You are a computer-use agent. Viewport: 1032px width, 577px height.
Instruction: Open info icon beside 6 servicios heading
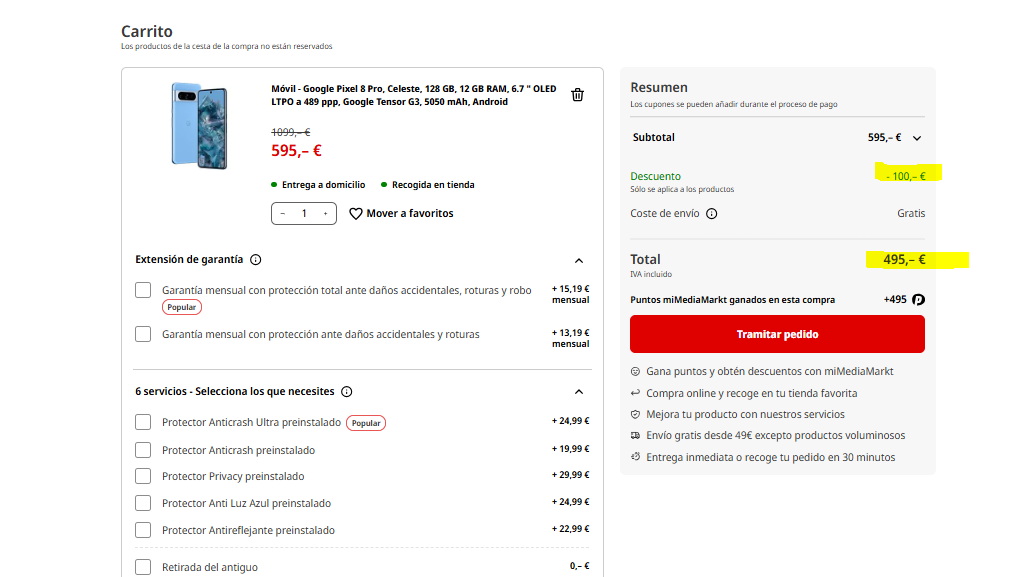pyautogui.click(x=347, y=392)
